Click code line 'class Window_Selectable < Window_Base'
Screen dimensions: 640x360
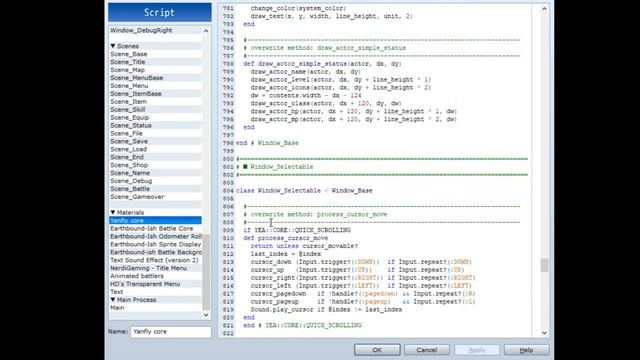[x=304, y=191]
